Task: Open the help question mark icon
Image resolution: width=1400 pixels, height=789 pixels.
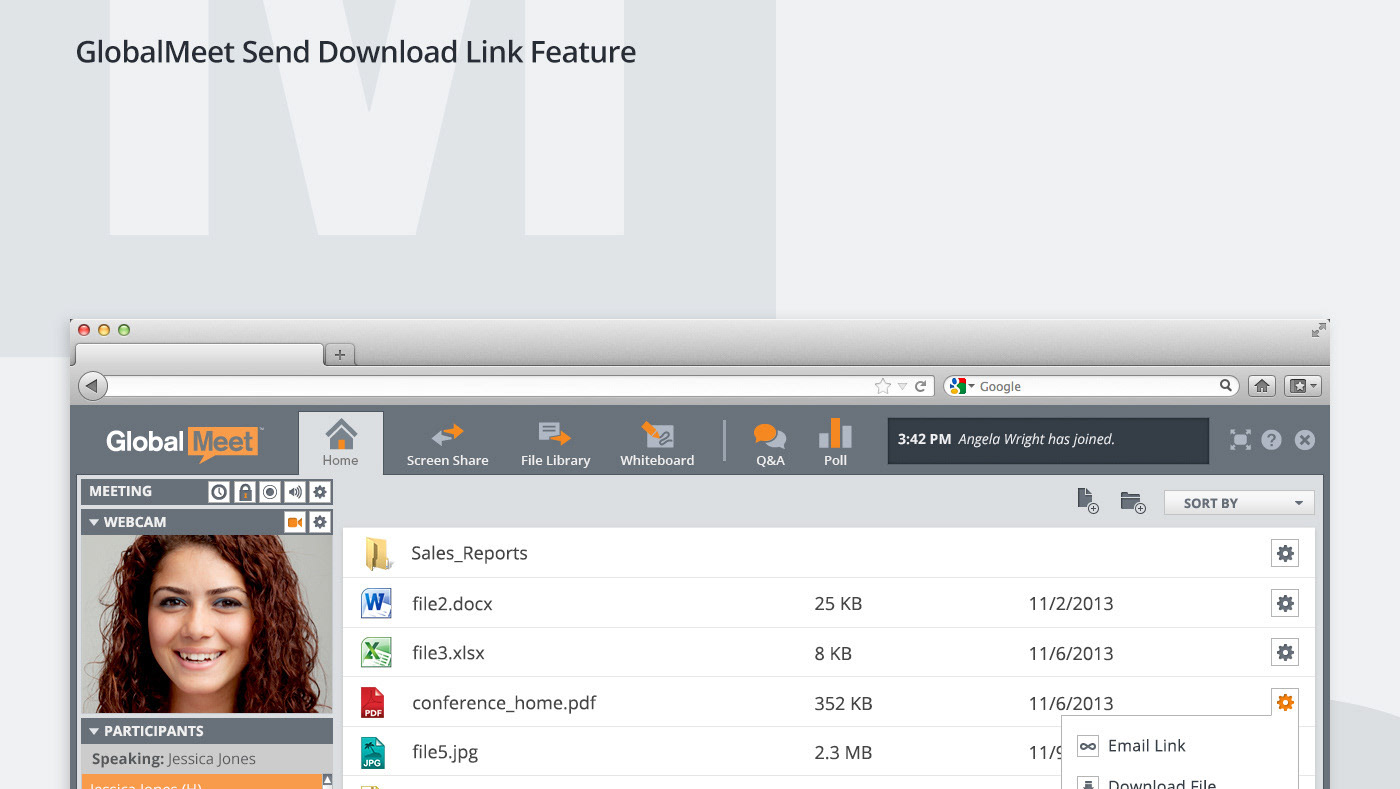Action: [x=1271, y=440]
